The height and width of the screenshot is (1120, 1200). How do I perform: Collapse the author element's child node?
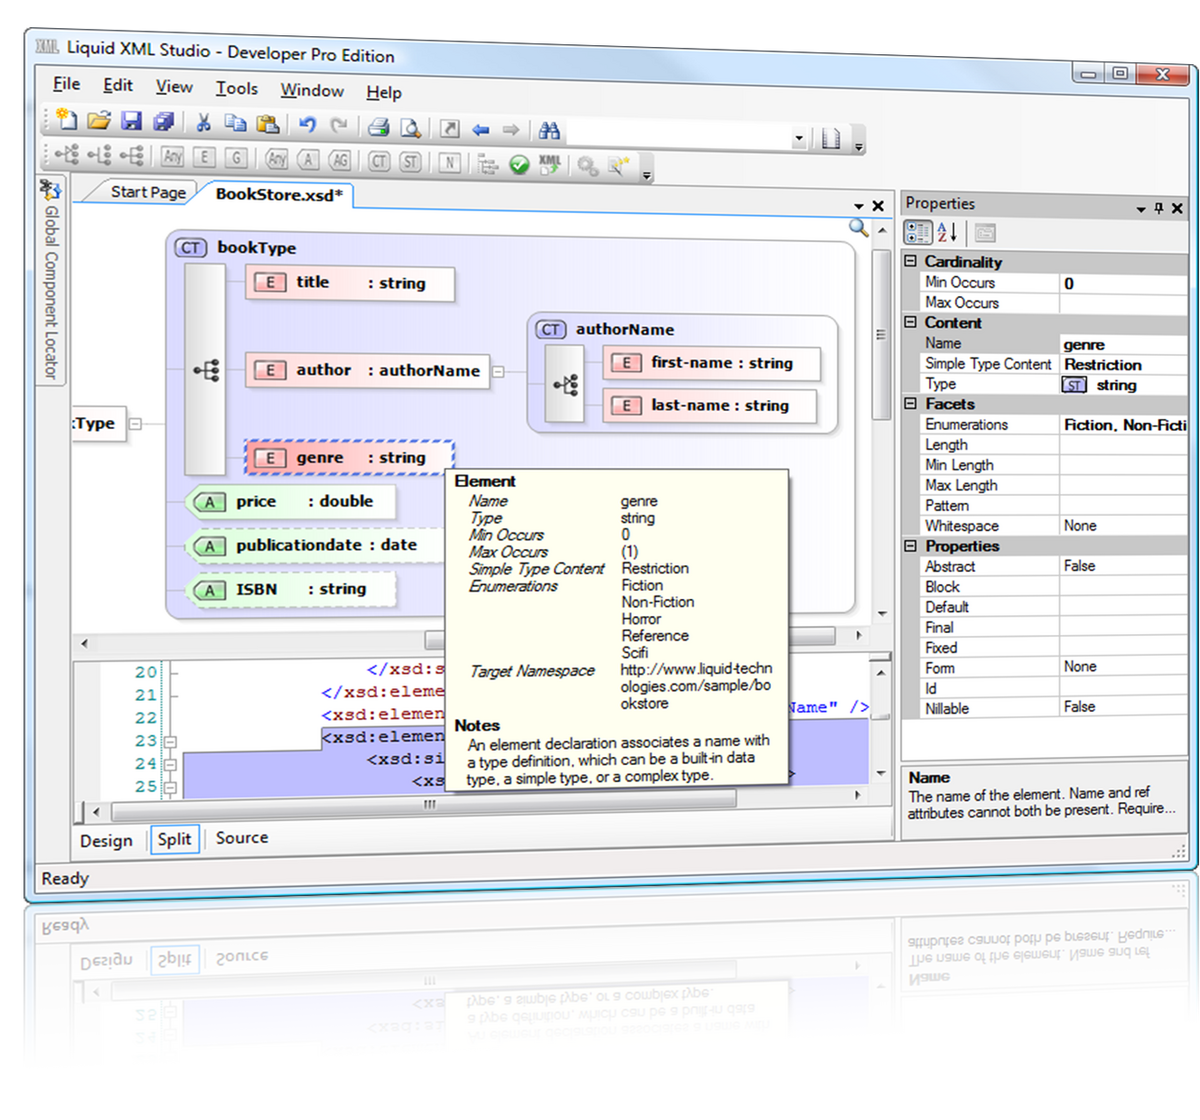[x=498, y=371]
